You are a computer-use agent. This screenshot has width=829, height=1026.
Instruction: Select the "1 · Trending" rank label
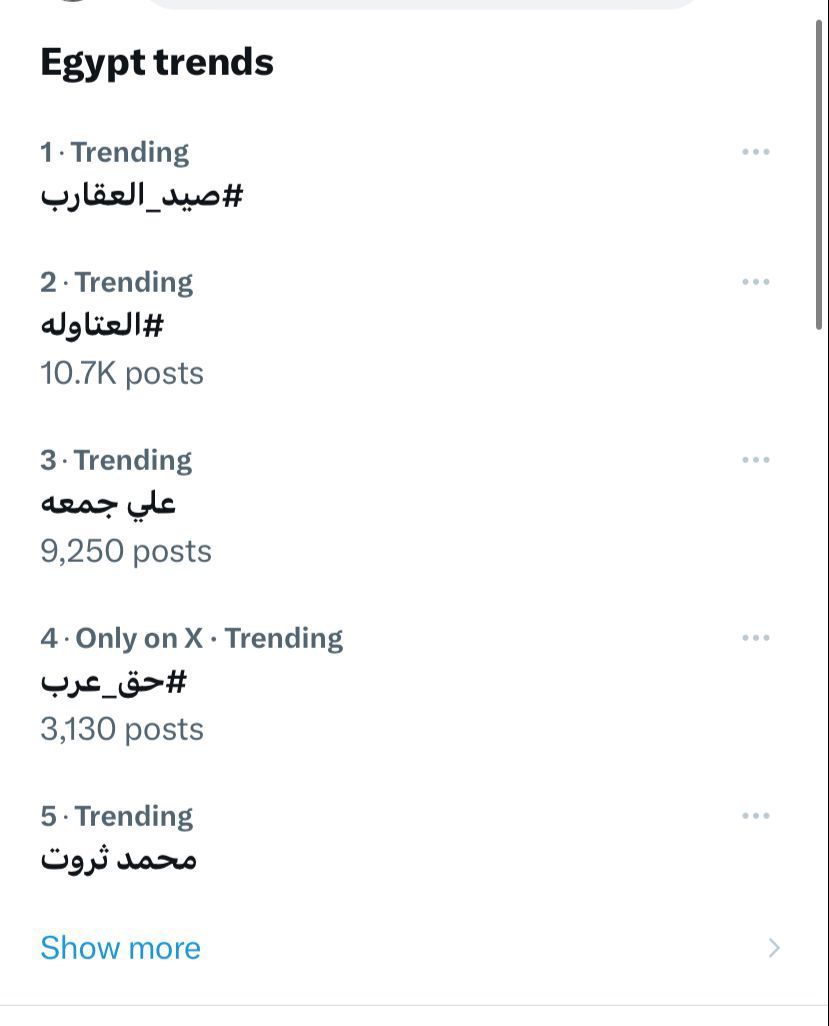[114, 152]
